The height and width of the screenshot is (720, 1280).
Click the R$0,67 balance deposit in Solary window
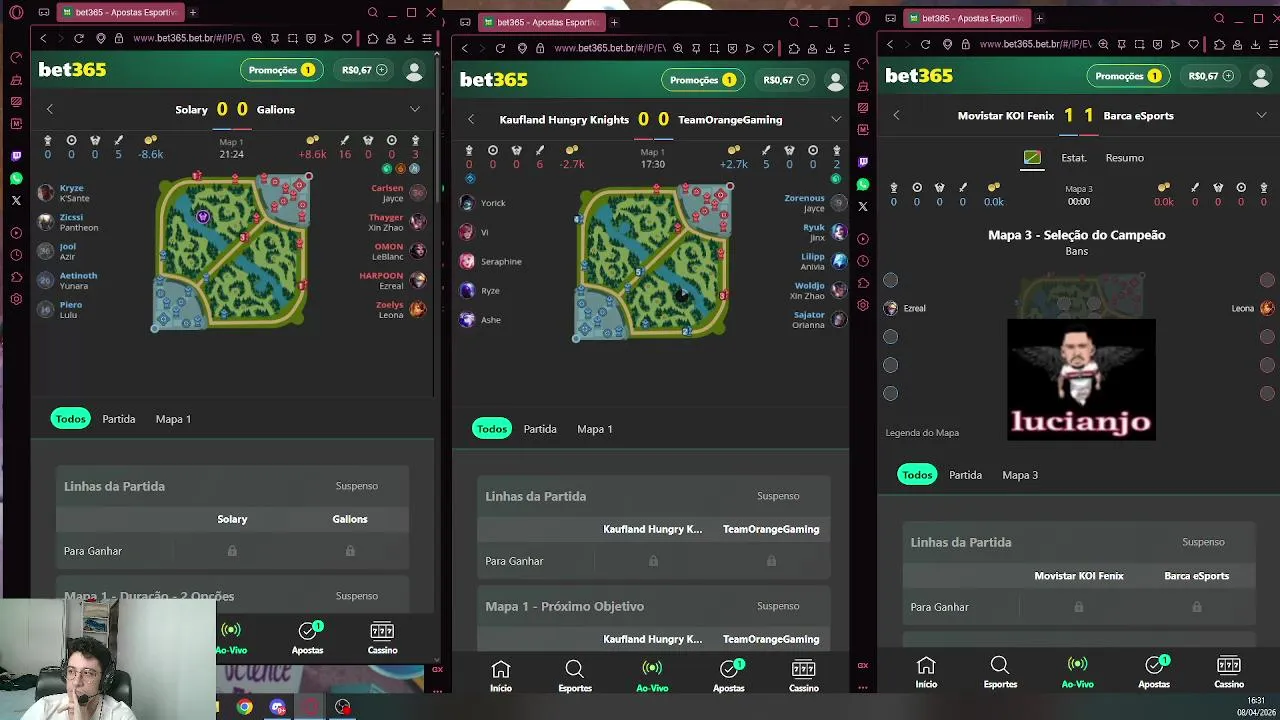[364, 70]
